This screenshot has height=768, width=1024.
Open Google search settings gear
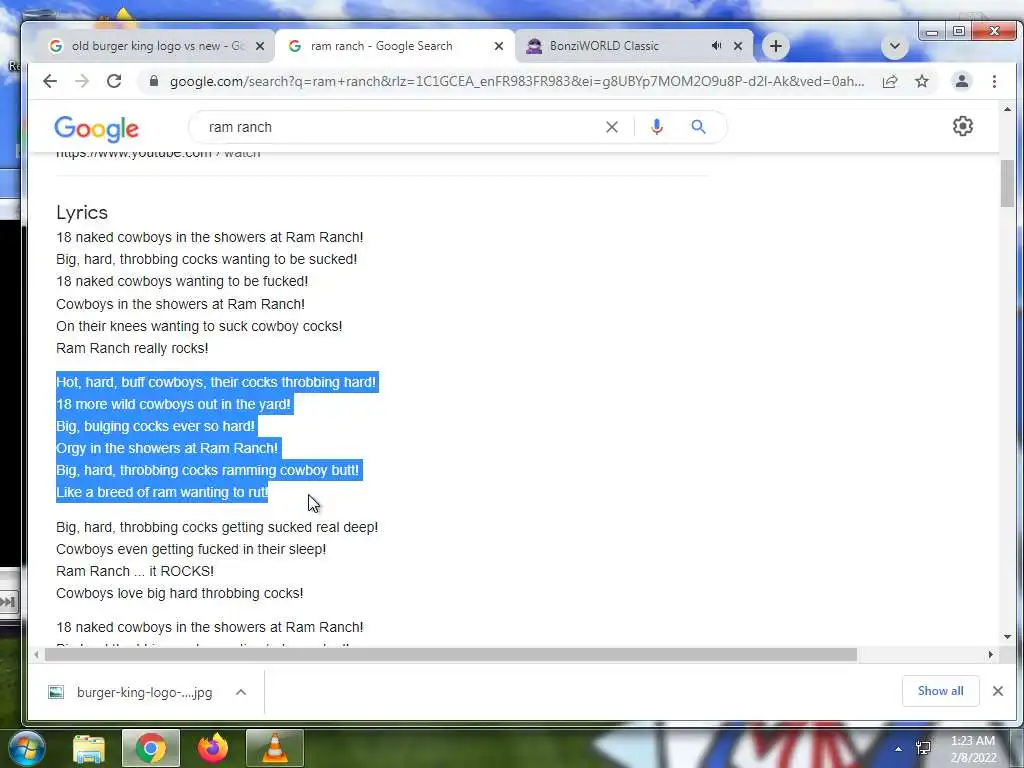[x=963, y=126]
